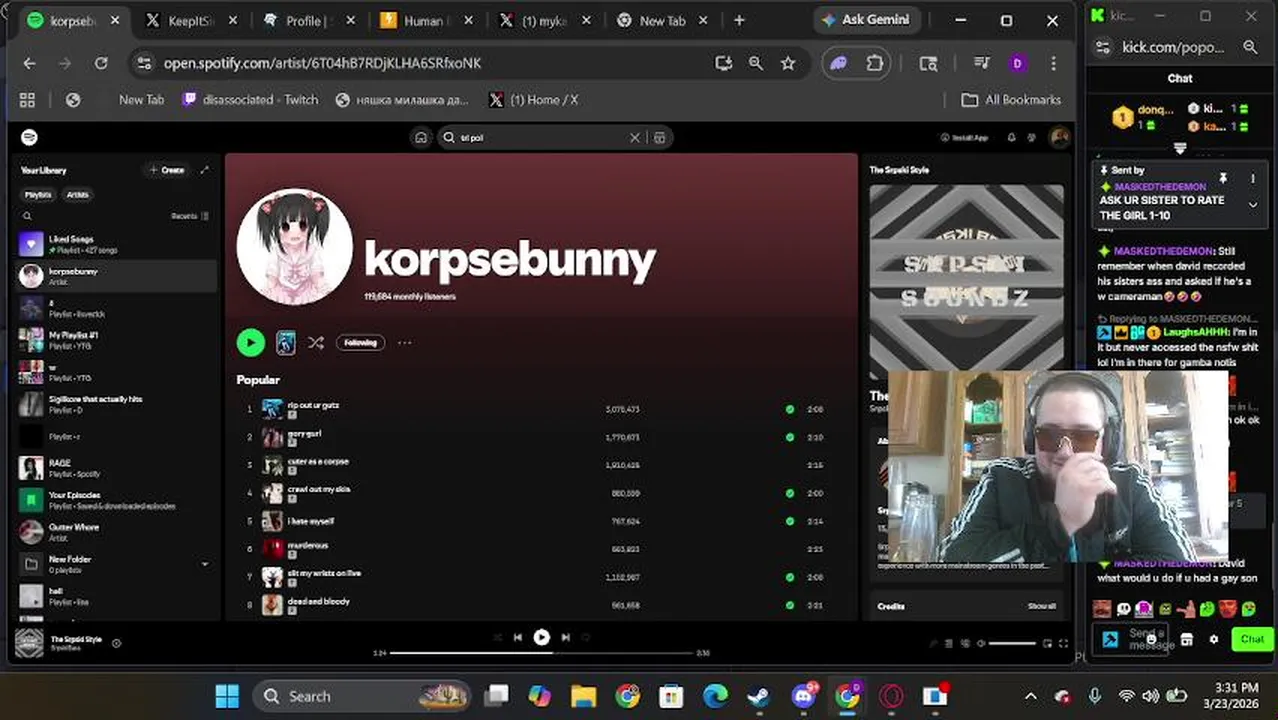Switch to the Profile browser tab

tap(308, 20)
